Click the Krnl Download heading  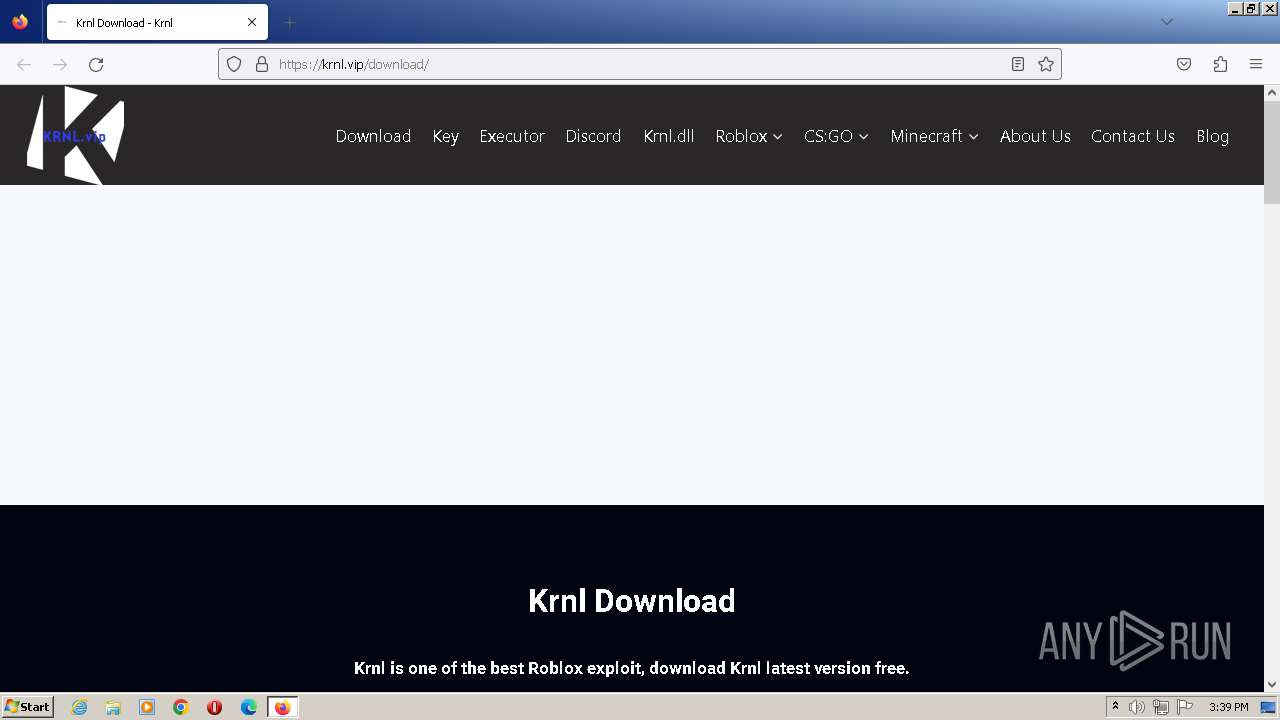(631, 600)
